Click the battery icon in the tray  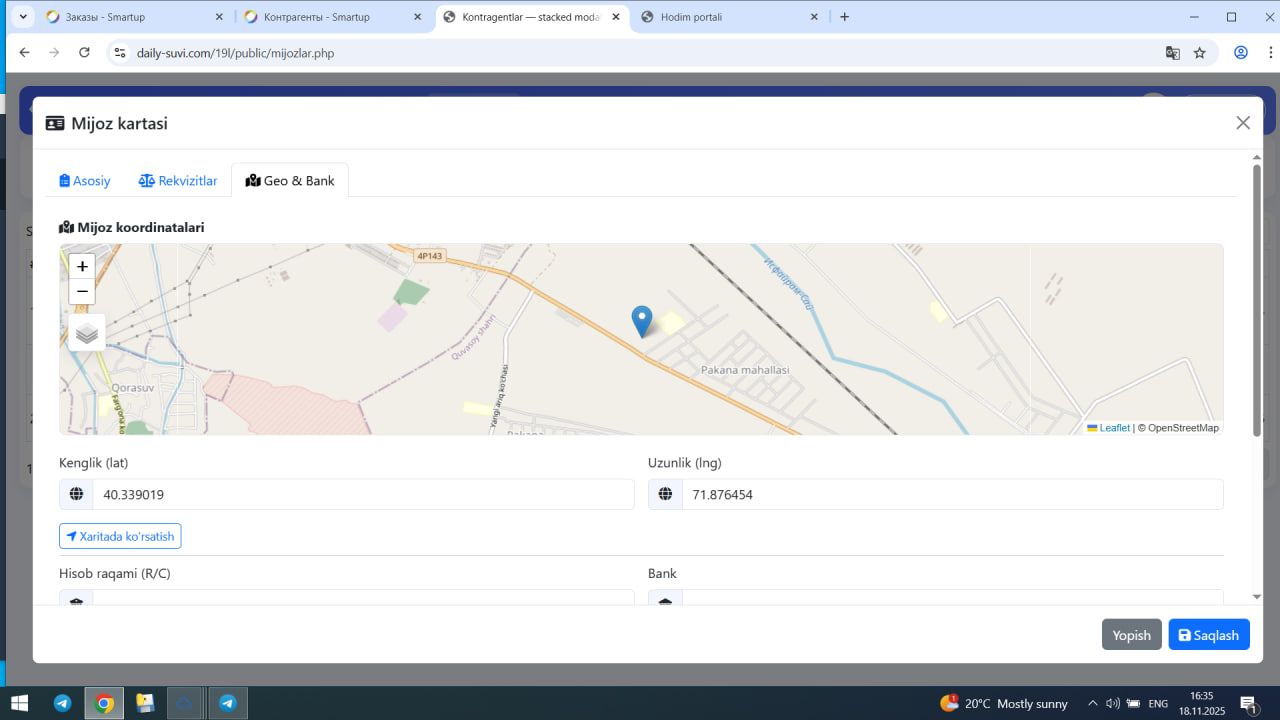pyautogui.click(x=1133, y=703)
